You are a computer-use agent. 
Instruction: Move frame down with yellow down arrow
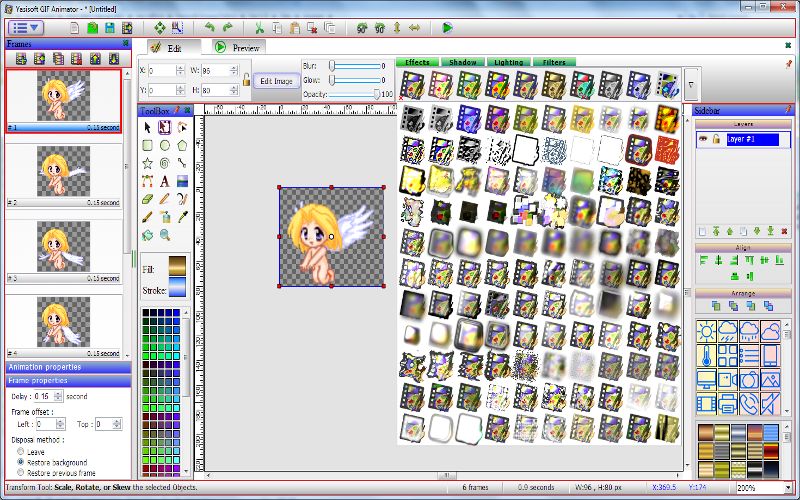(113, 59)
